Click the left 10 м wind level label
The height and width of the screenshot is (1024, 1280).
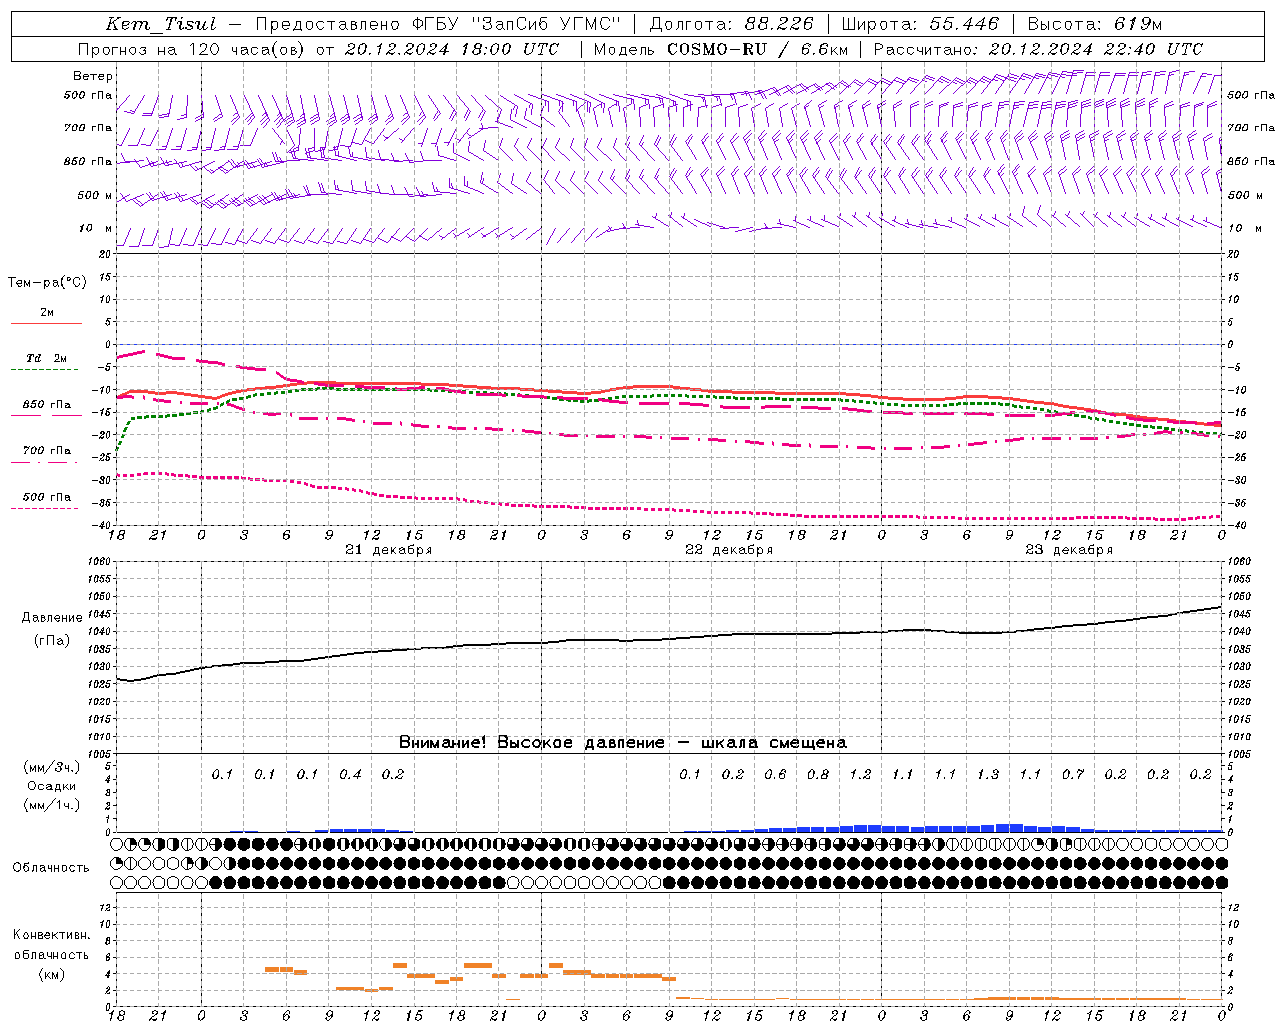95,228
